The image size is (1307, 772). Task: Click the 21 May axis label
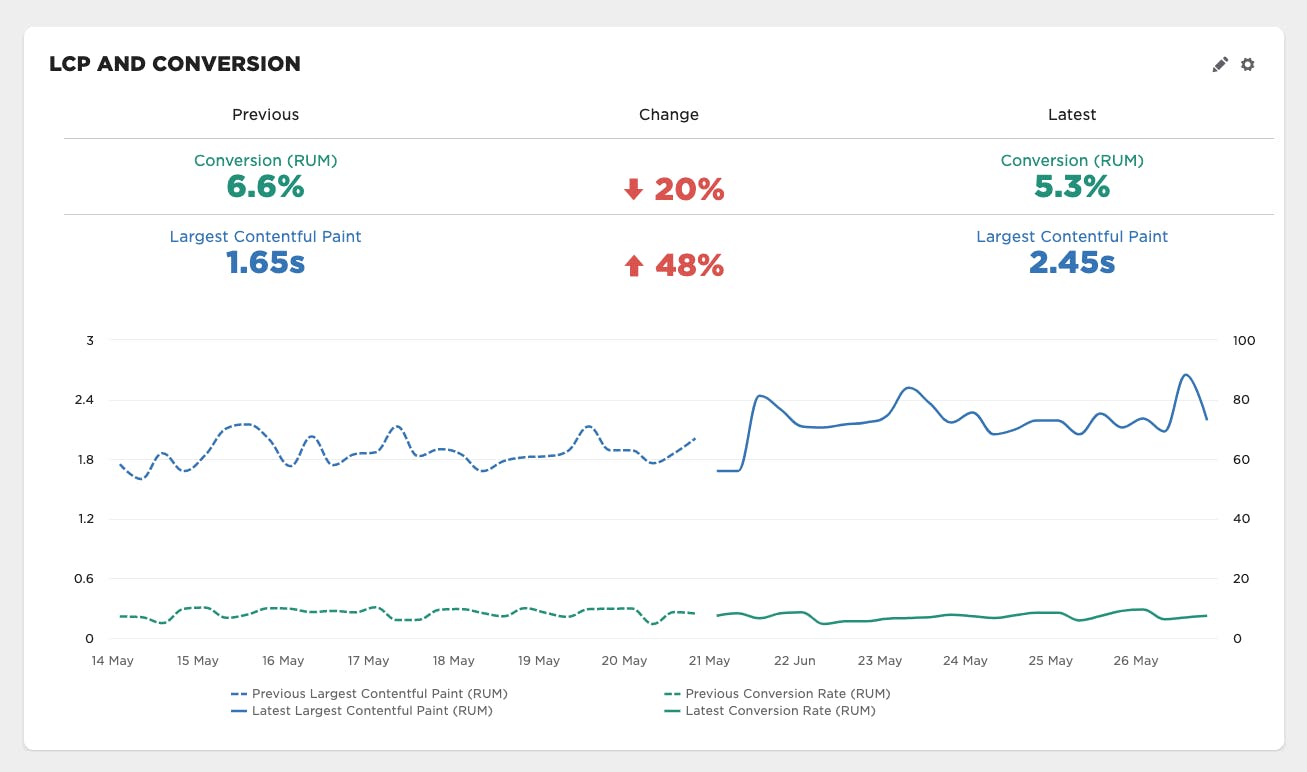click(710, 660)
